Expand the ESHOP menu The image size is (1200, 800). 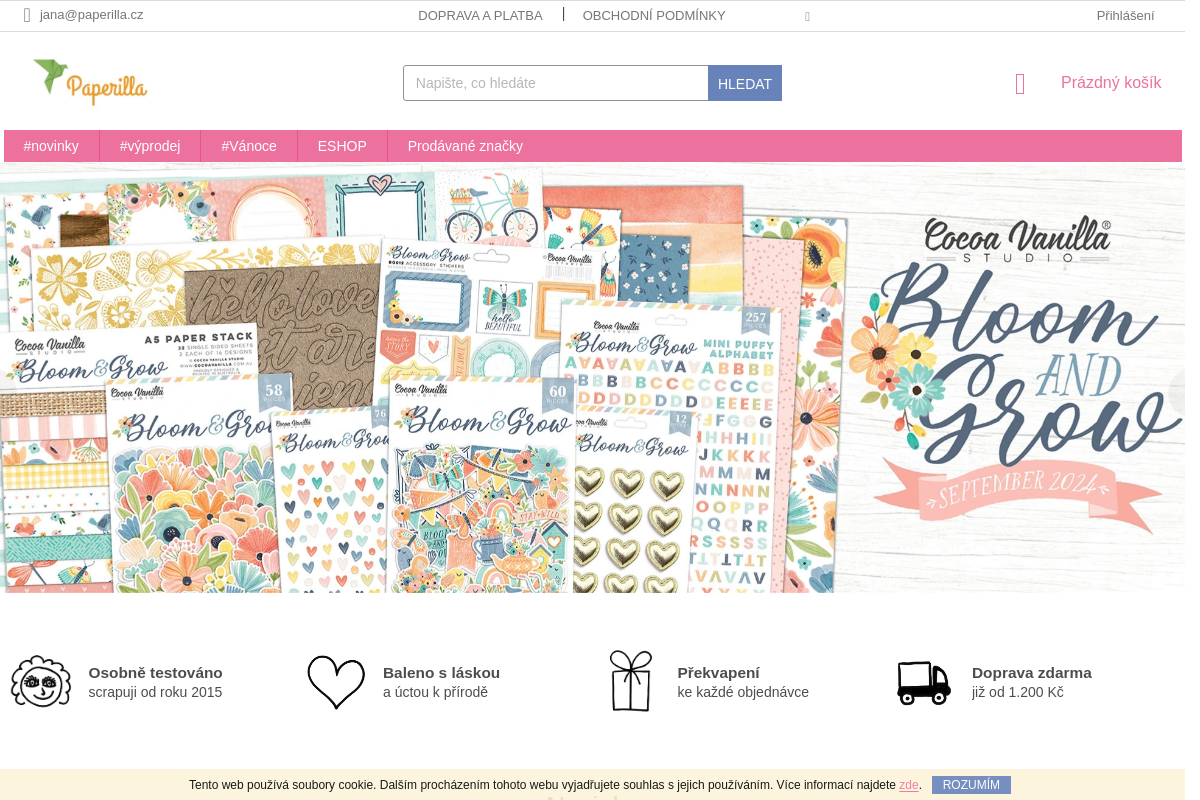342,146
